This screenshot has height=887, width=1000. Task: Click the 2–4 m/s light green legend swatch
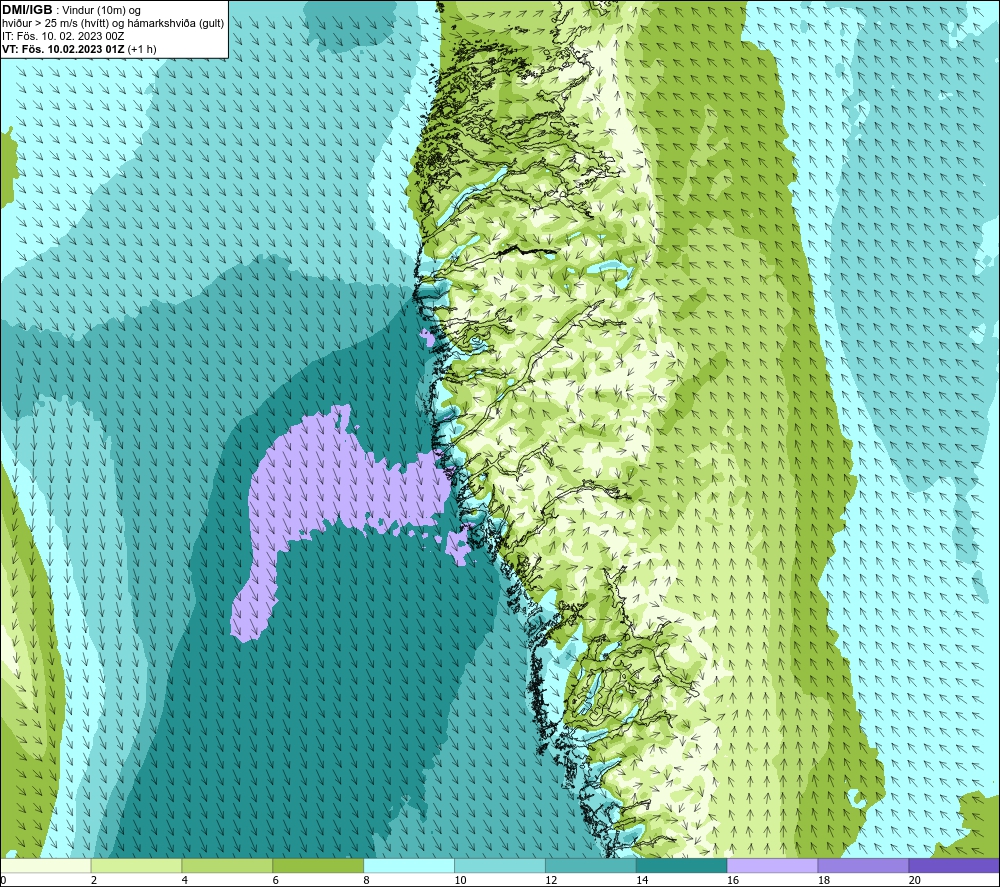[x=136, y=865]
